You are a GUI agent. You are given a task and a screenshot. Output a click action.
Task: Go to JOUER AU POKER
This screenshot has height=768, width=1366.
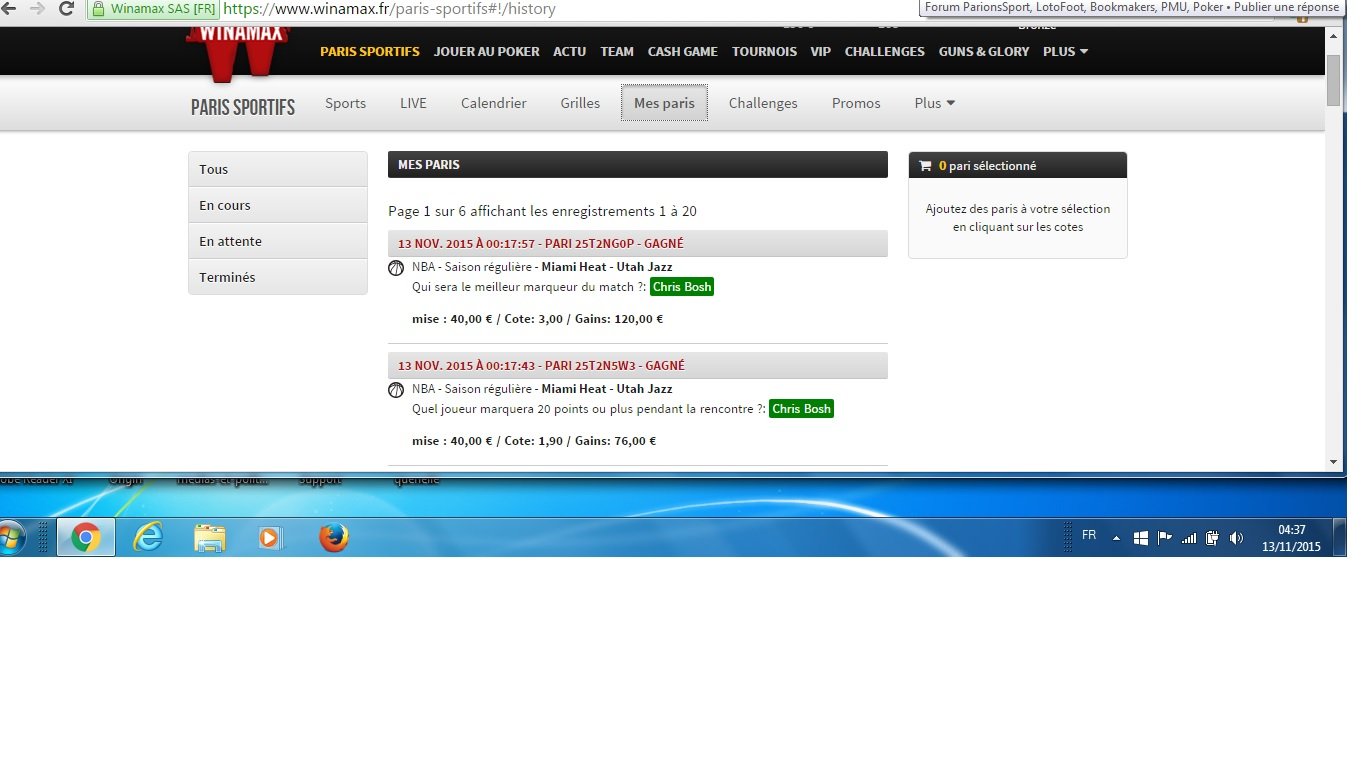486,51
